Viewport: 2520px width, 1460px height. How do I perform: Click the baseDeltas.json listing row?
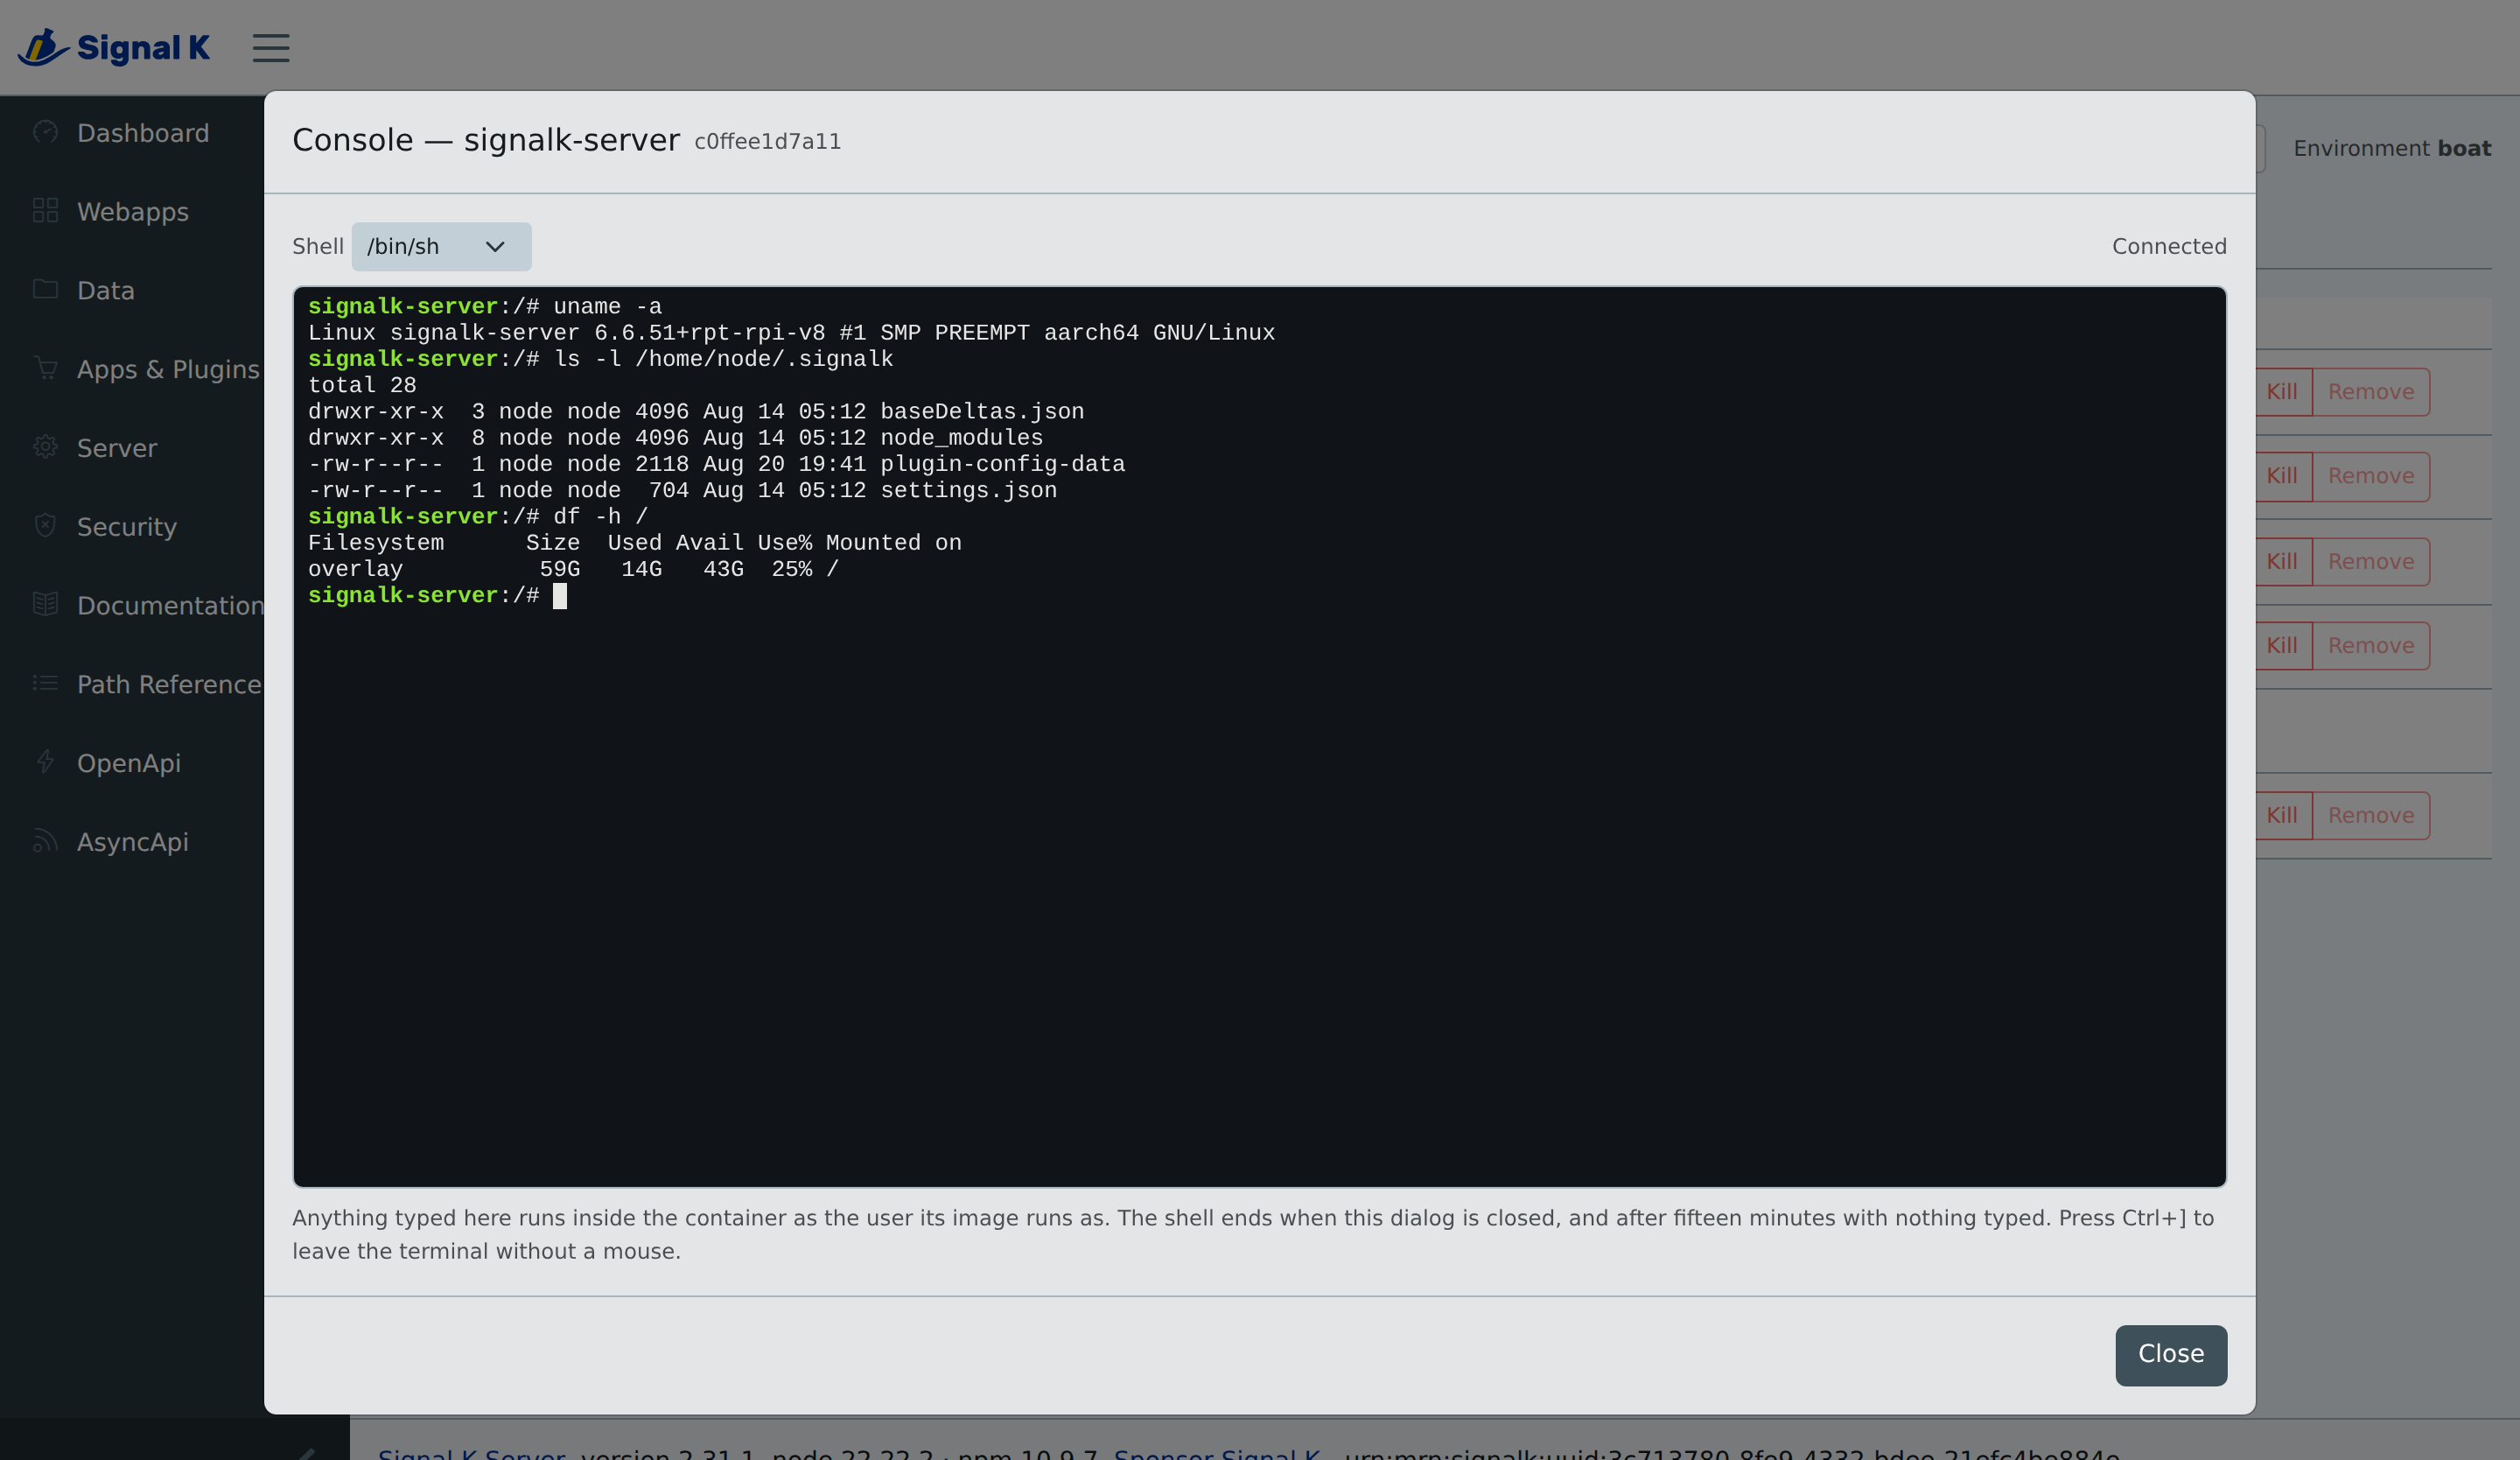coord(696,412)
